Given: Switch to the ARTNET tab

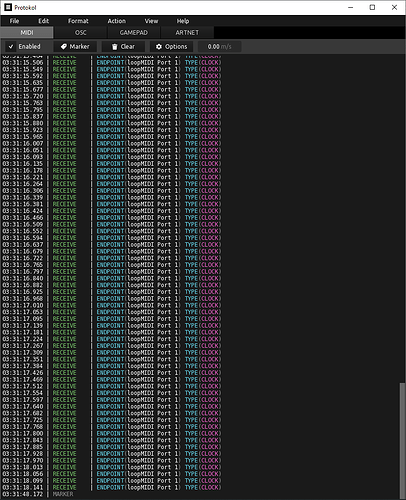Looking at the screenshot, I should click(187, 33).
